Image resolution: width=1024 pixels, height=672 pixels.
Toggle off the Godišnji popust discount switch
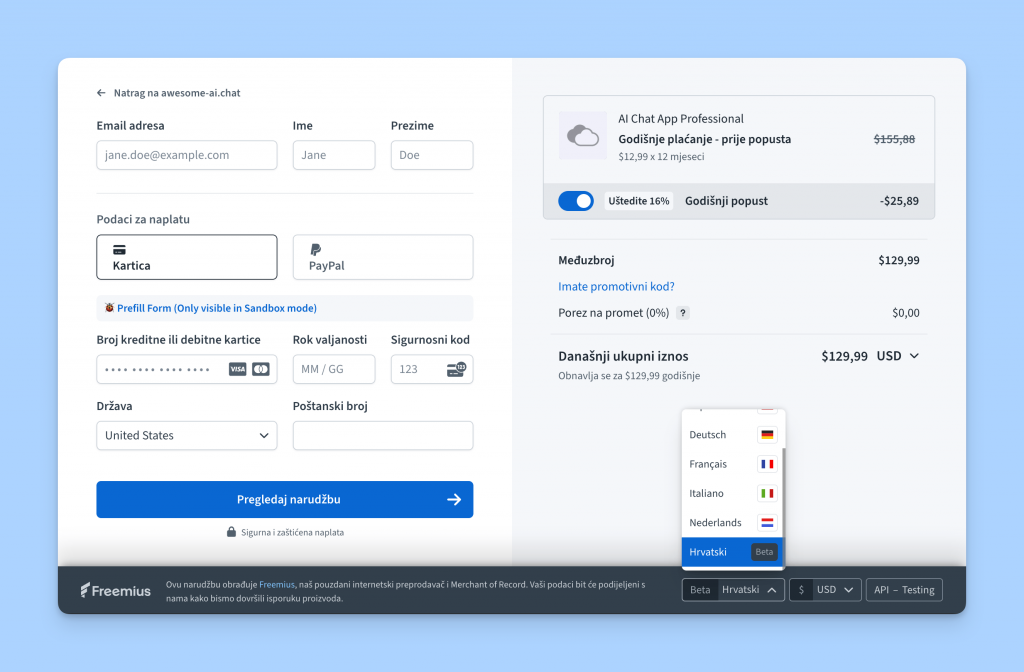(x=575, y=200)
